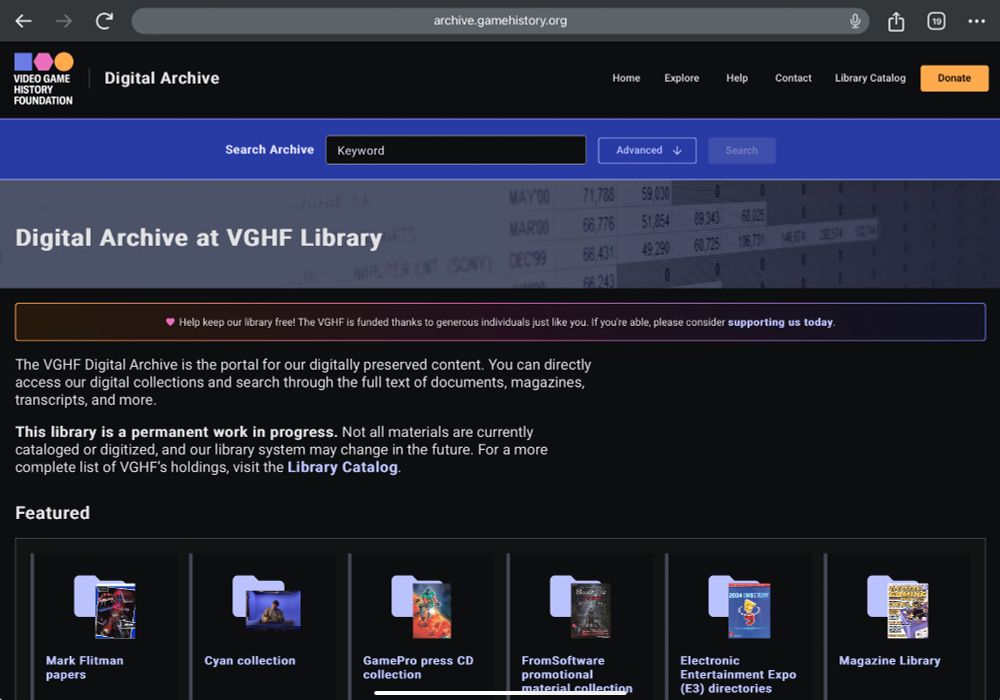Click the browser forward arrow
This screenshot has width=1000, height=700.
pyautogui.click(x=64, y=21)
